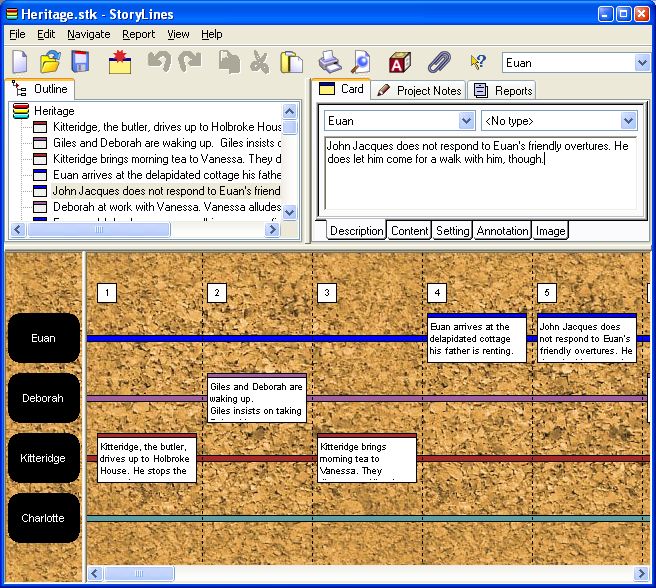Click column marker 1 on corkboard

[107, 293]
